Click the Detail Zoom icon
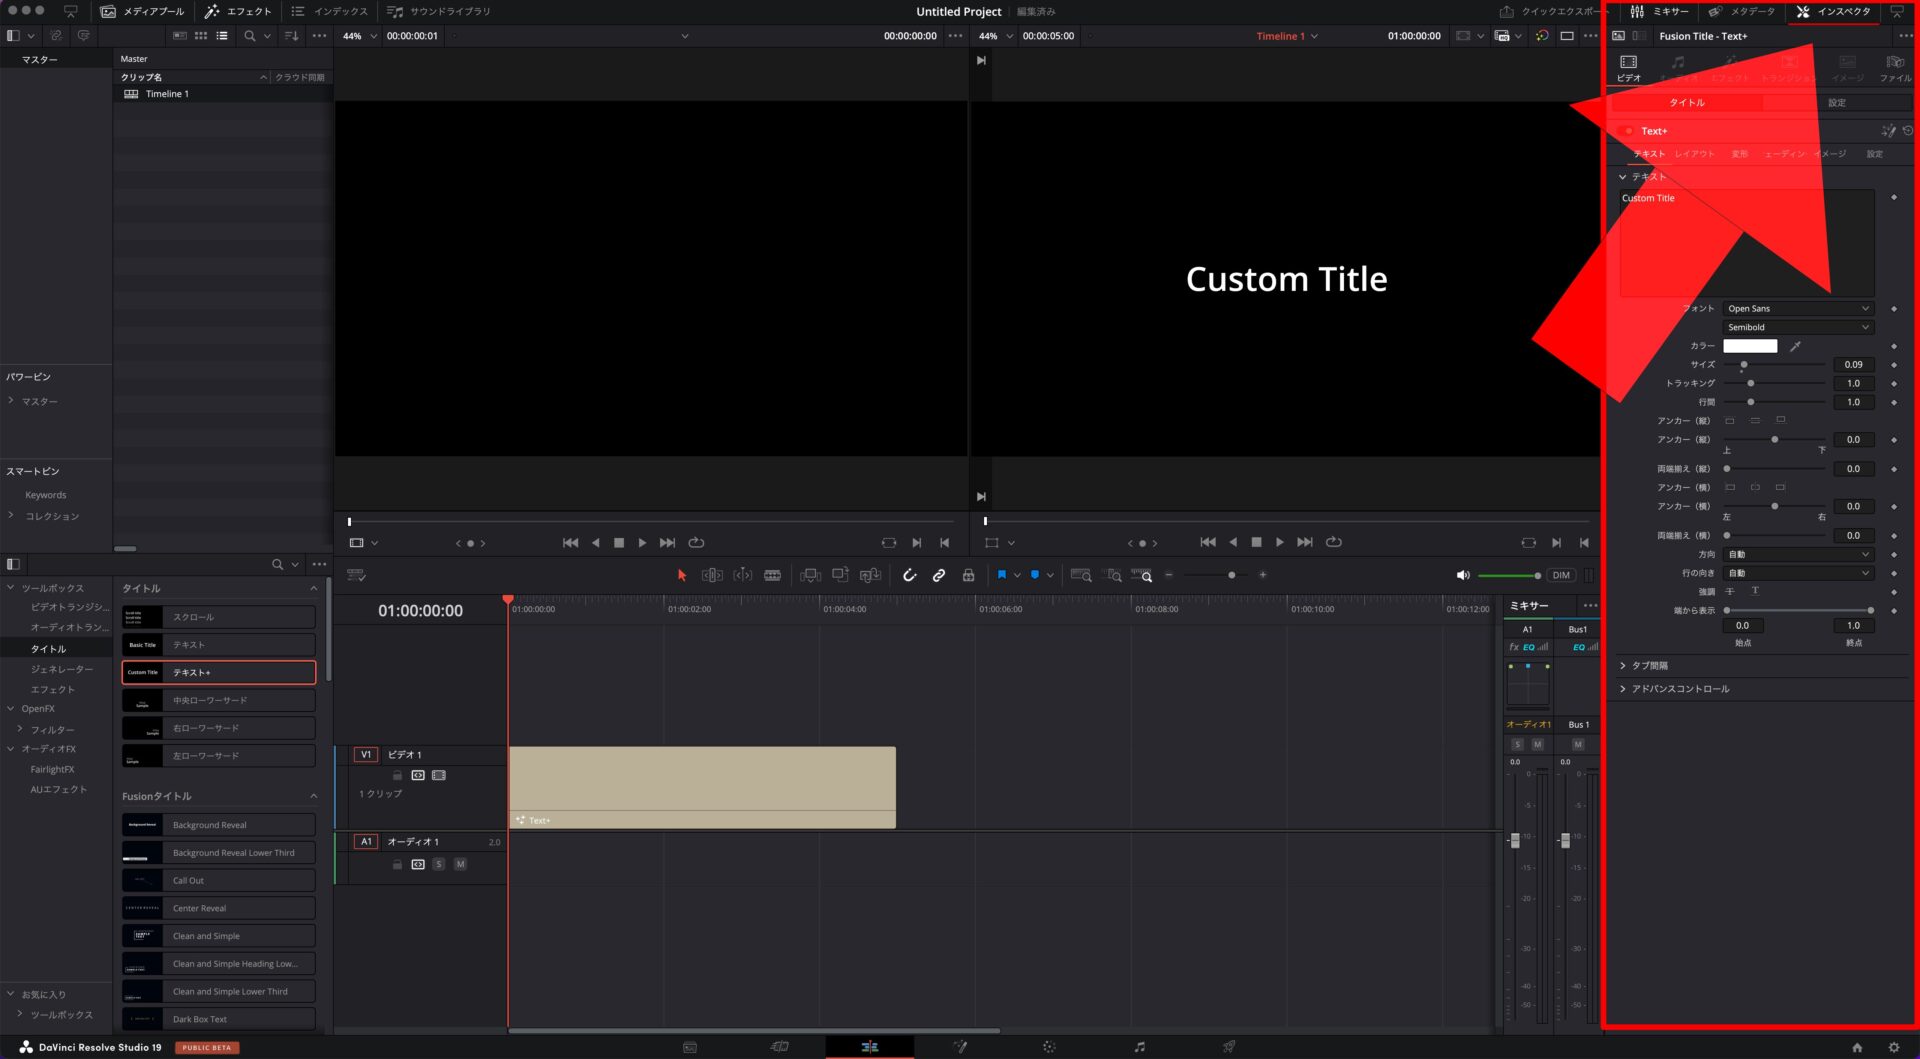 coord(1112,575)
